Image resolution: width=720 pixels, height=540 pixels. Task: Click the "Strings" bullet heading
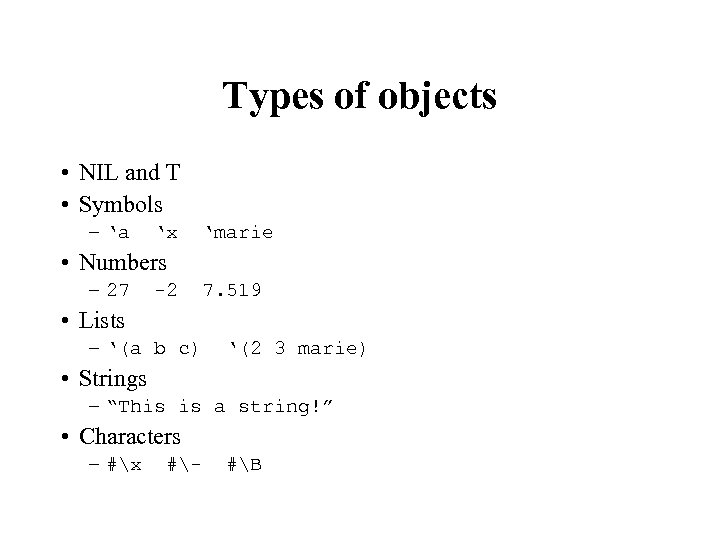tap(113, 379)
